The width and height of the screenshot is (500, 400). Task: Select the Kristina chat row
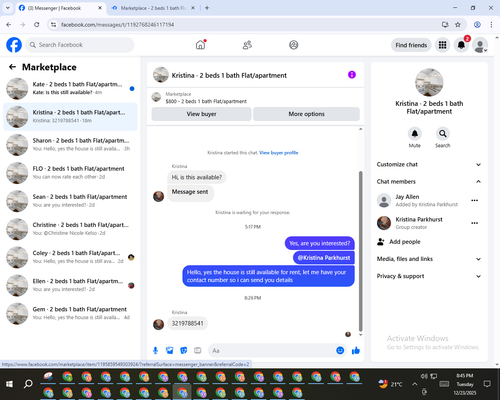(x=70, y=117)
